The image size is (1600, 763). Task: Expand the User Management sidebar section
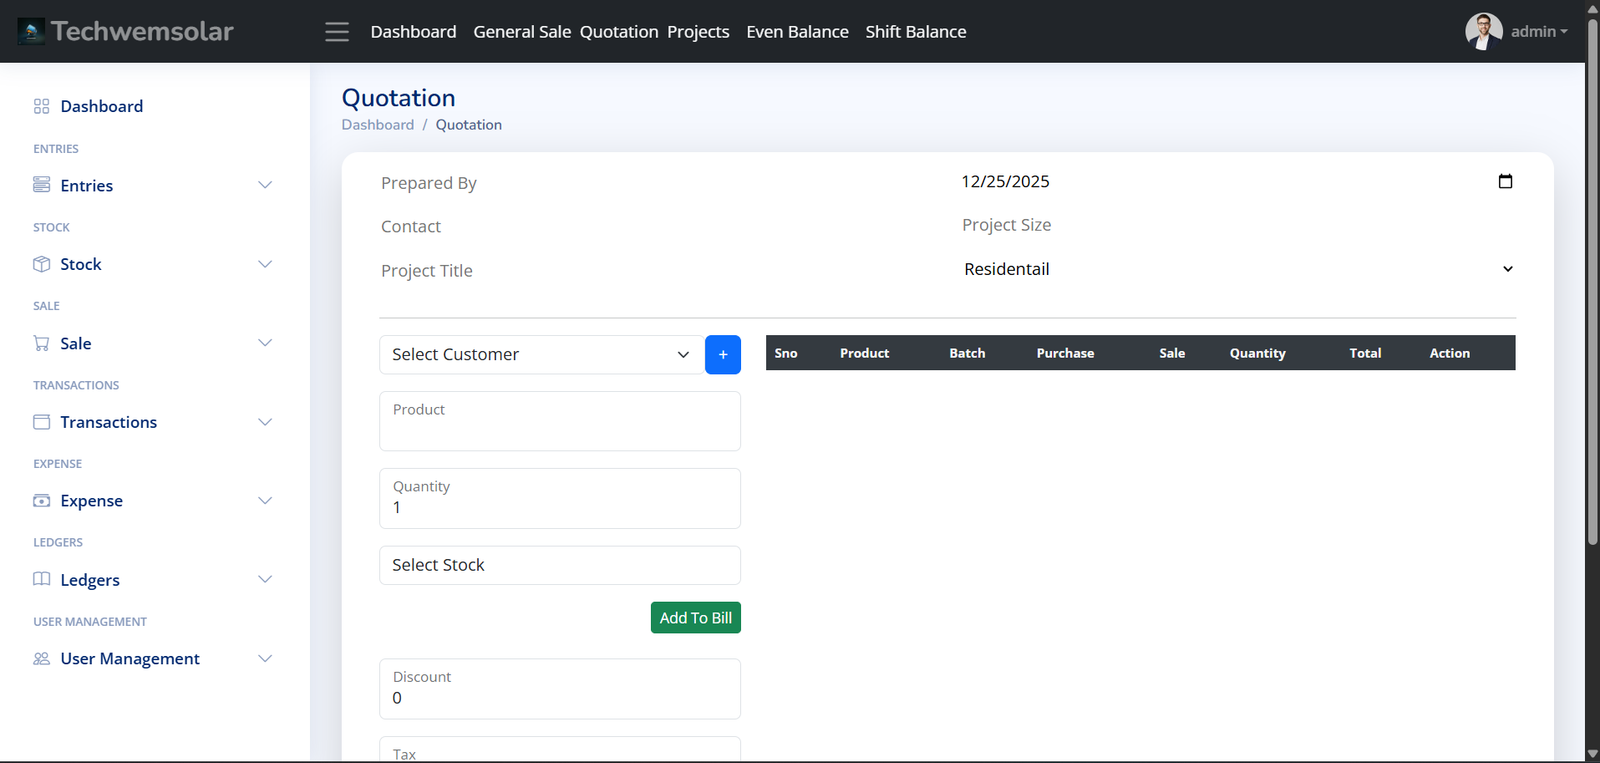265,658
